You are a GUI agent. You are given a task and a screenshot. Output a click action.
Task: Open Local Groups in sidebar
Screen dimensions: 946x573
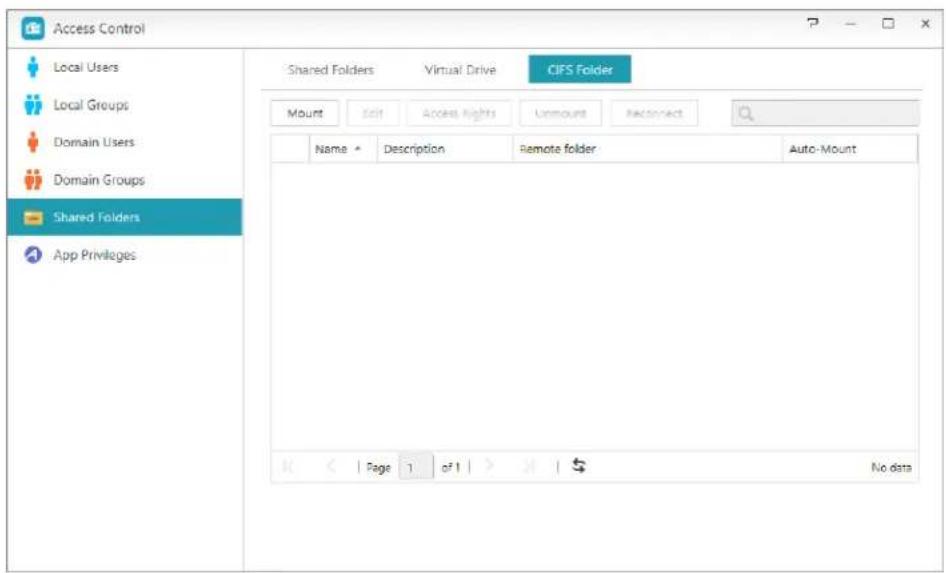(x=124, y=105)
